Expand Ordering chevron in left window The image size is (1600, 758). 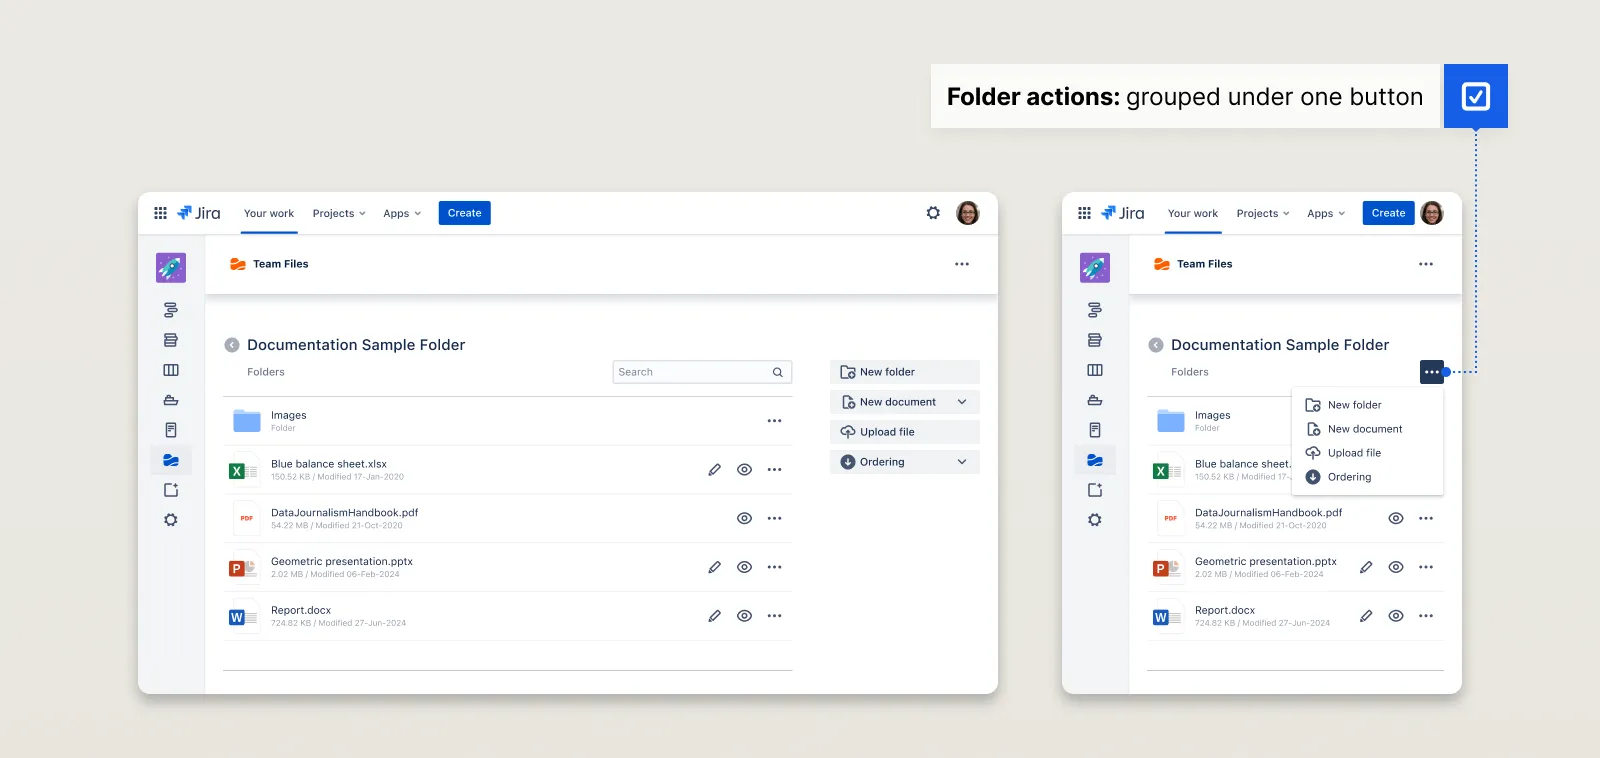pyautogui.click(x=962, y=462)
